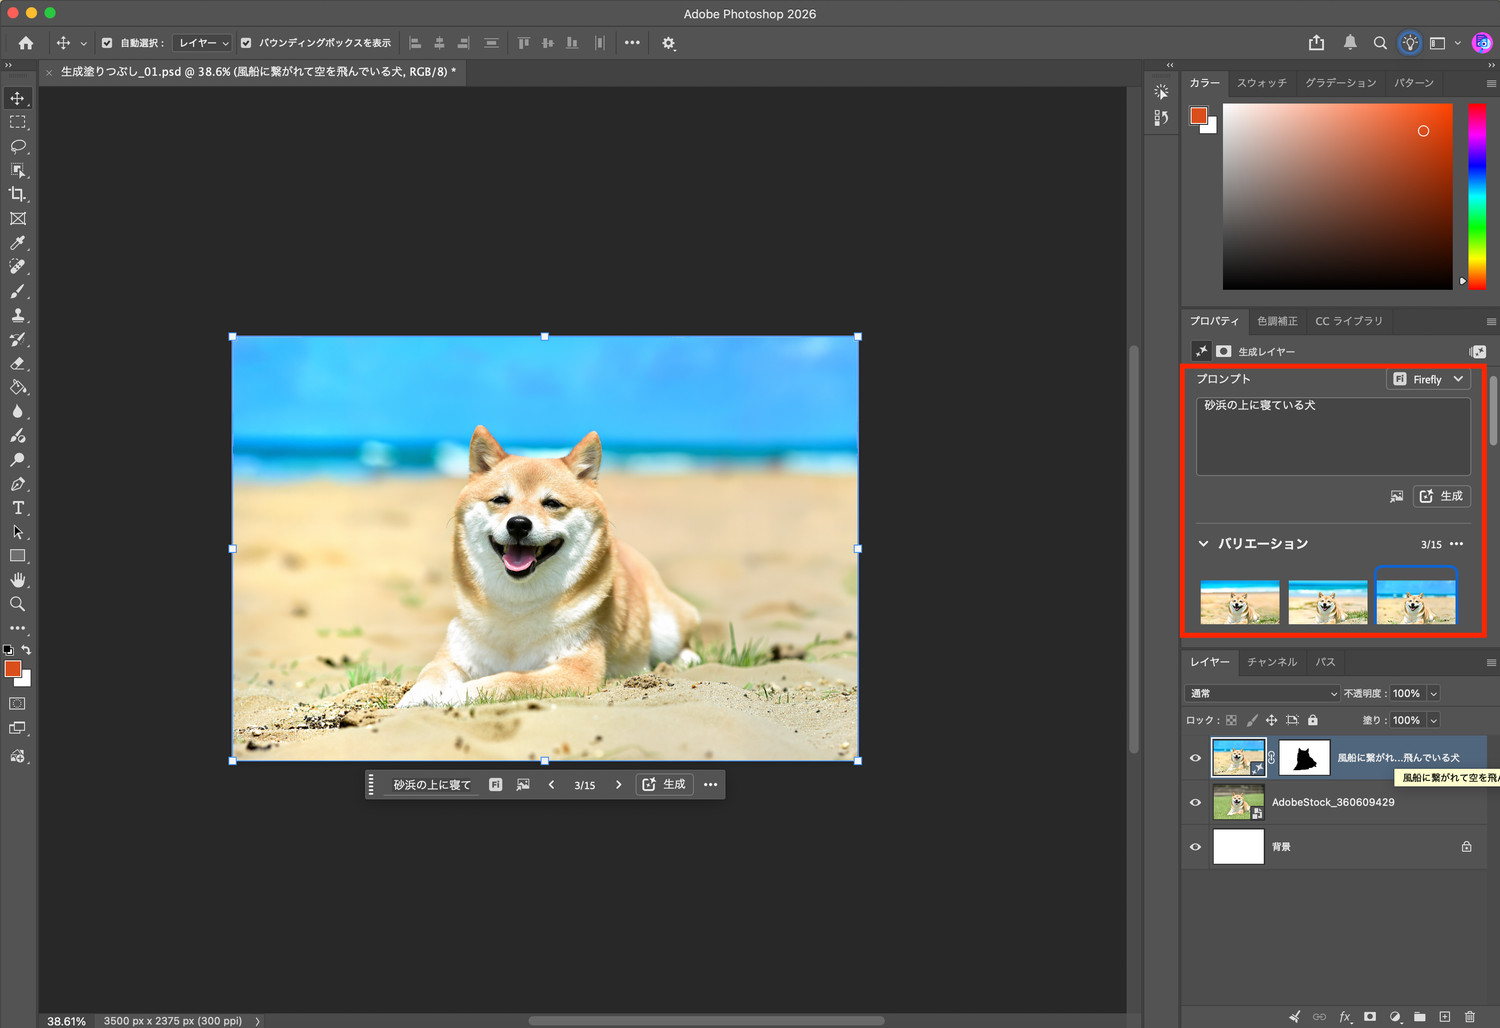Viewport: 1500px width, 1028px height.
Task: Open the 塗り percentage dropdown arrow
Action: [1433, 720]
